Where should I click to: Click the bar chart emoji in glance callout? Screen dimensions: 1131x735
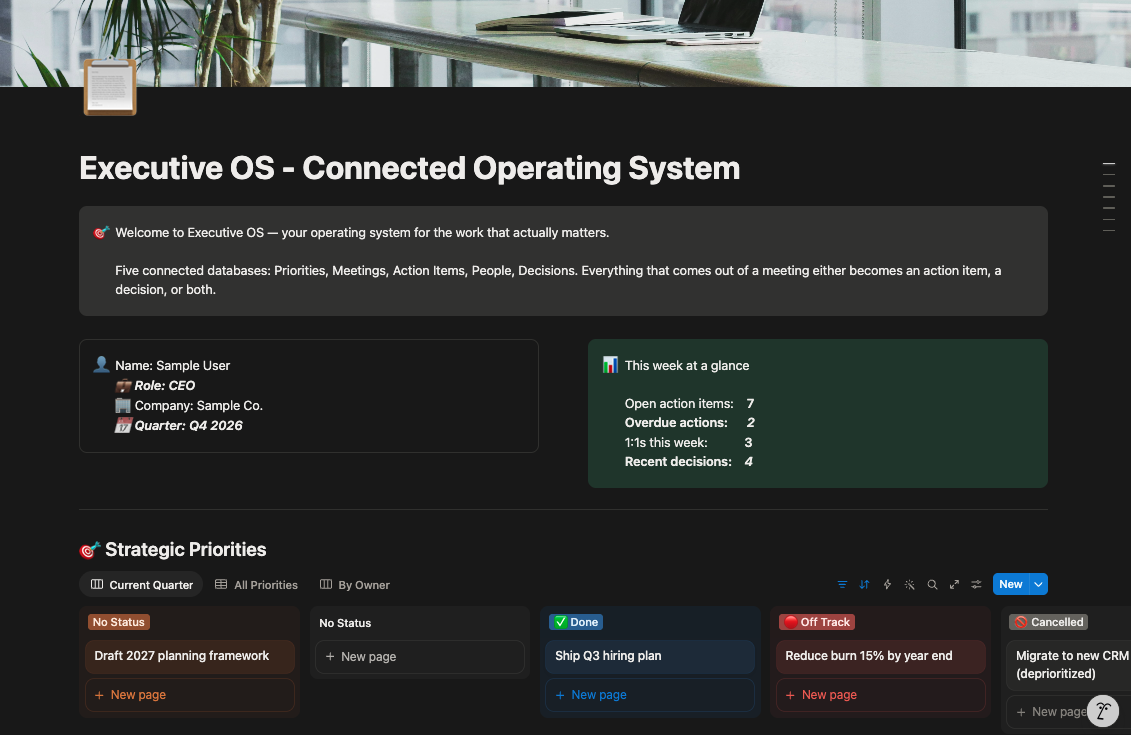coord(610,365)
